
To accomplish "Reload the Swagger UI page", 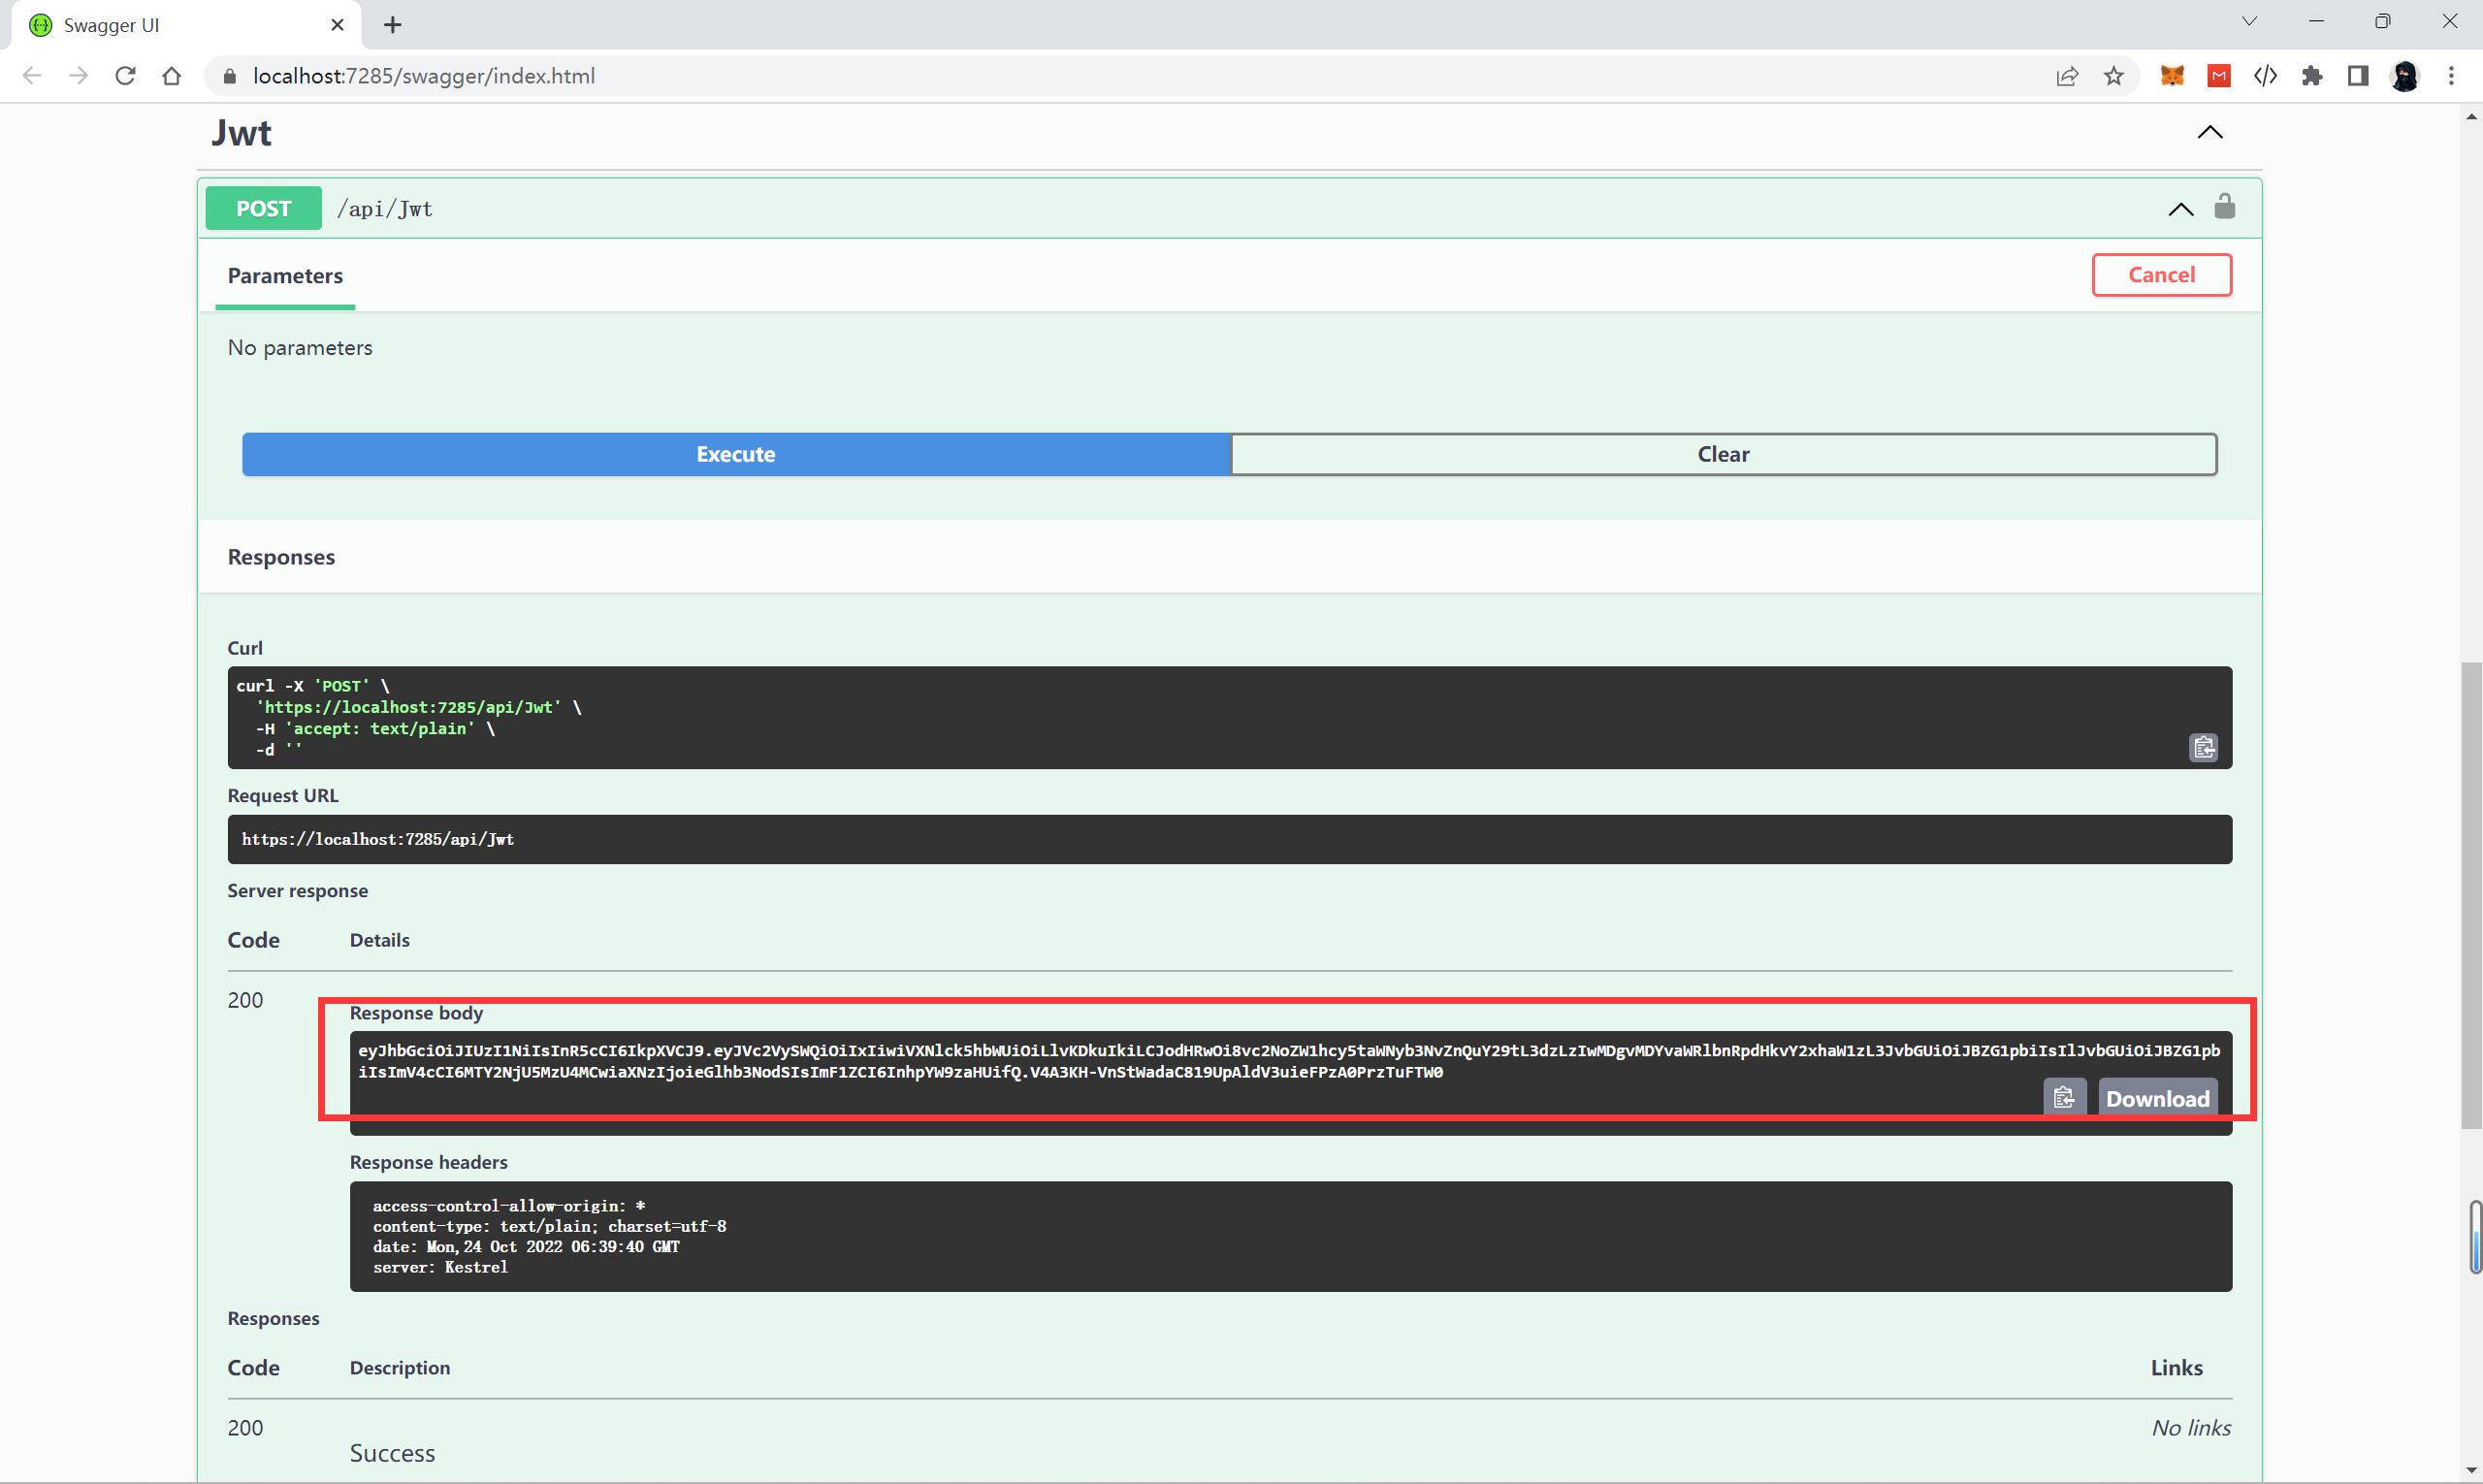I will (125, 76).
